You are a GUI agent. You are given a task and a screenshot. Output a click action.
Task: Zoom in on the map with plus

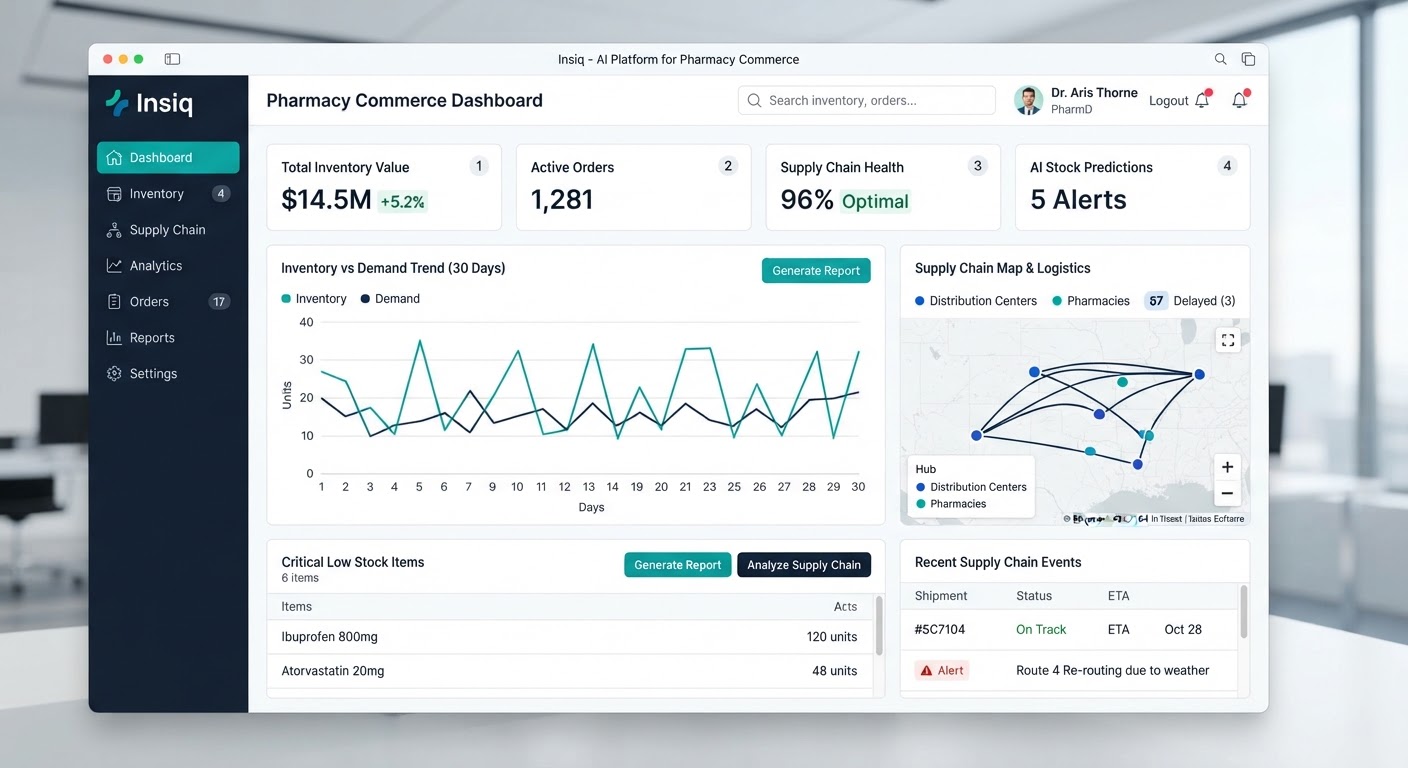tap(1227, 467)
